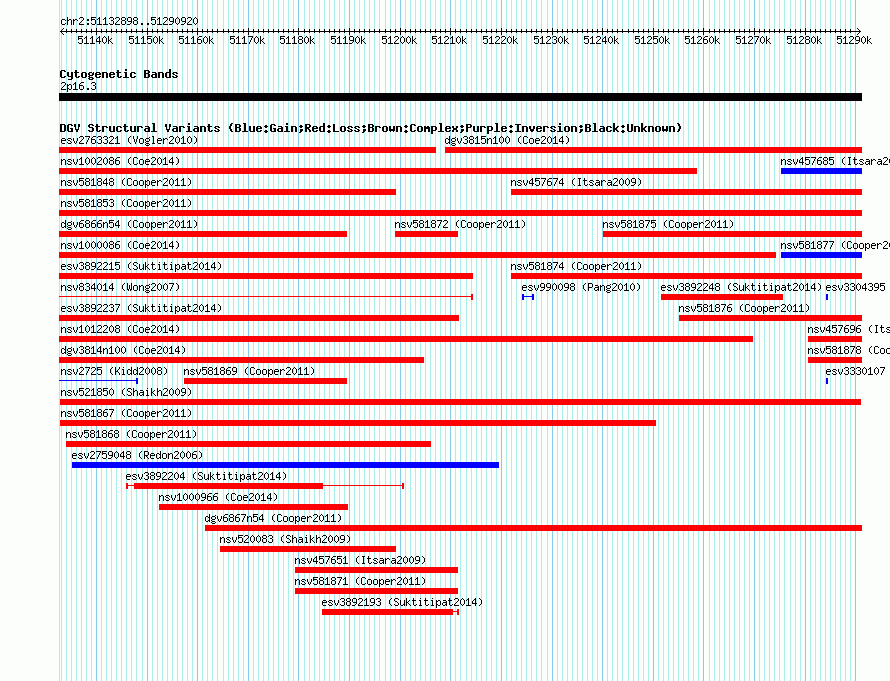This screenshot has width=890, height=681.
Task: Open dgv6867n54 (Cooper2011) variant label
Action: click(x=274, y=518)
